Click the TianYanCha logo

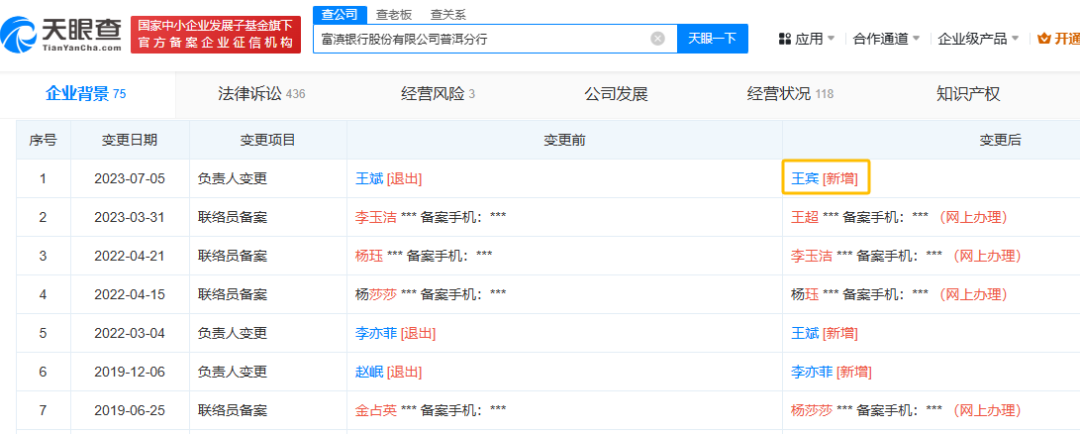tap(62, 34)
